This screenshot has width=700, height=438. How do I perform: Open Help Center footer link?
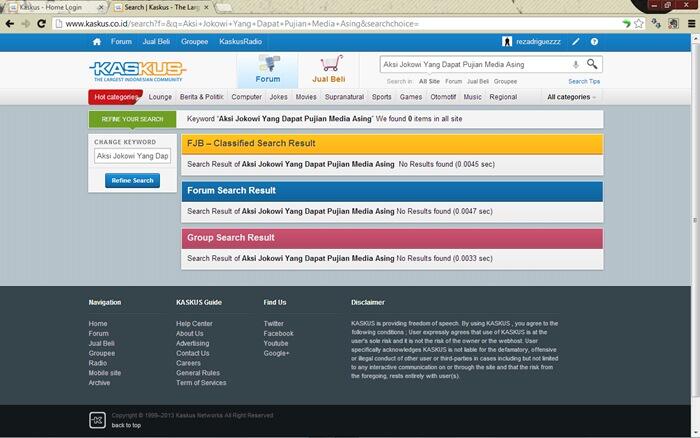[x=194, y=324]
